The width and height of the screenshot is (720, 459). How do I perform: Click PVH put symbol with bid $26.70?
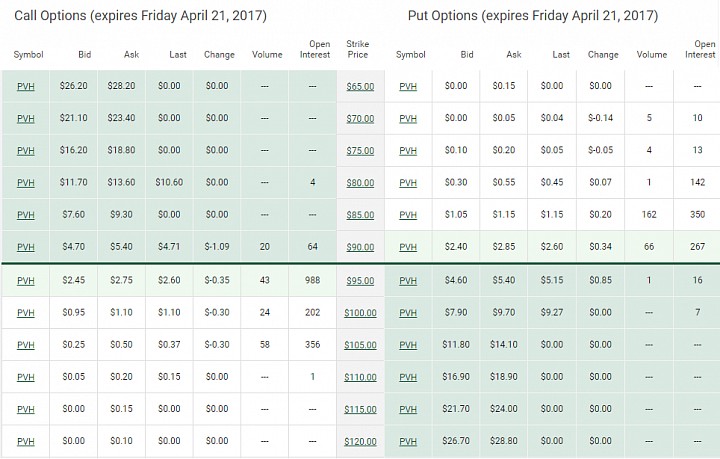coord(408,441)
